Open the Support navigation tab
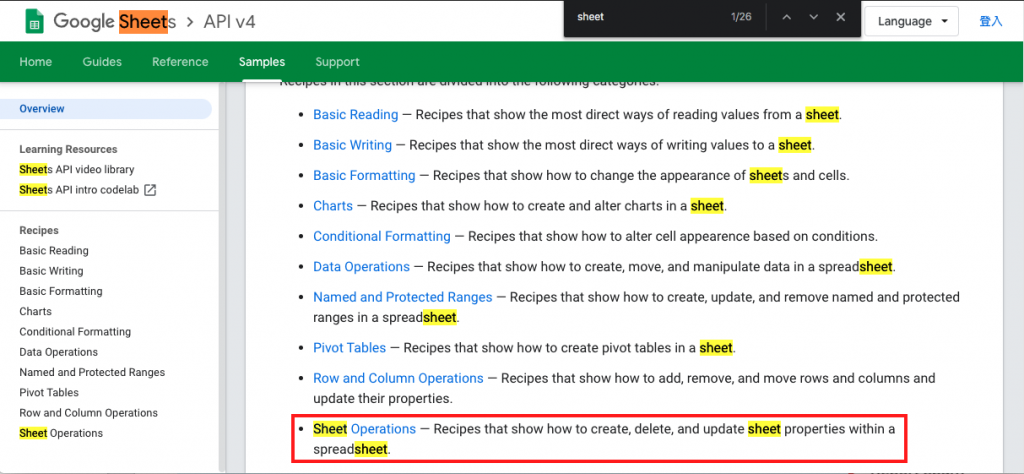 point(337,62)
